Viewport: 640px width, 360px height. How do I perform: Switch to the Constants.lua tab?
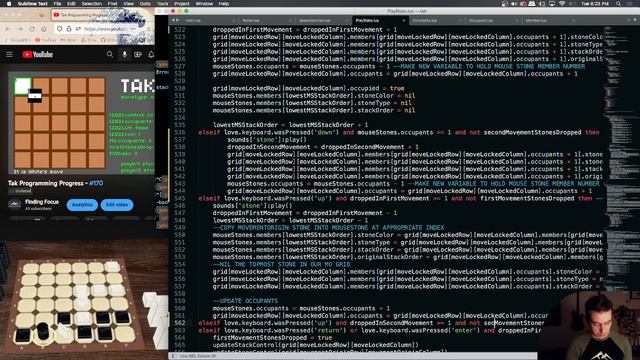tap(436, 20)
